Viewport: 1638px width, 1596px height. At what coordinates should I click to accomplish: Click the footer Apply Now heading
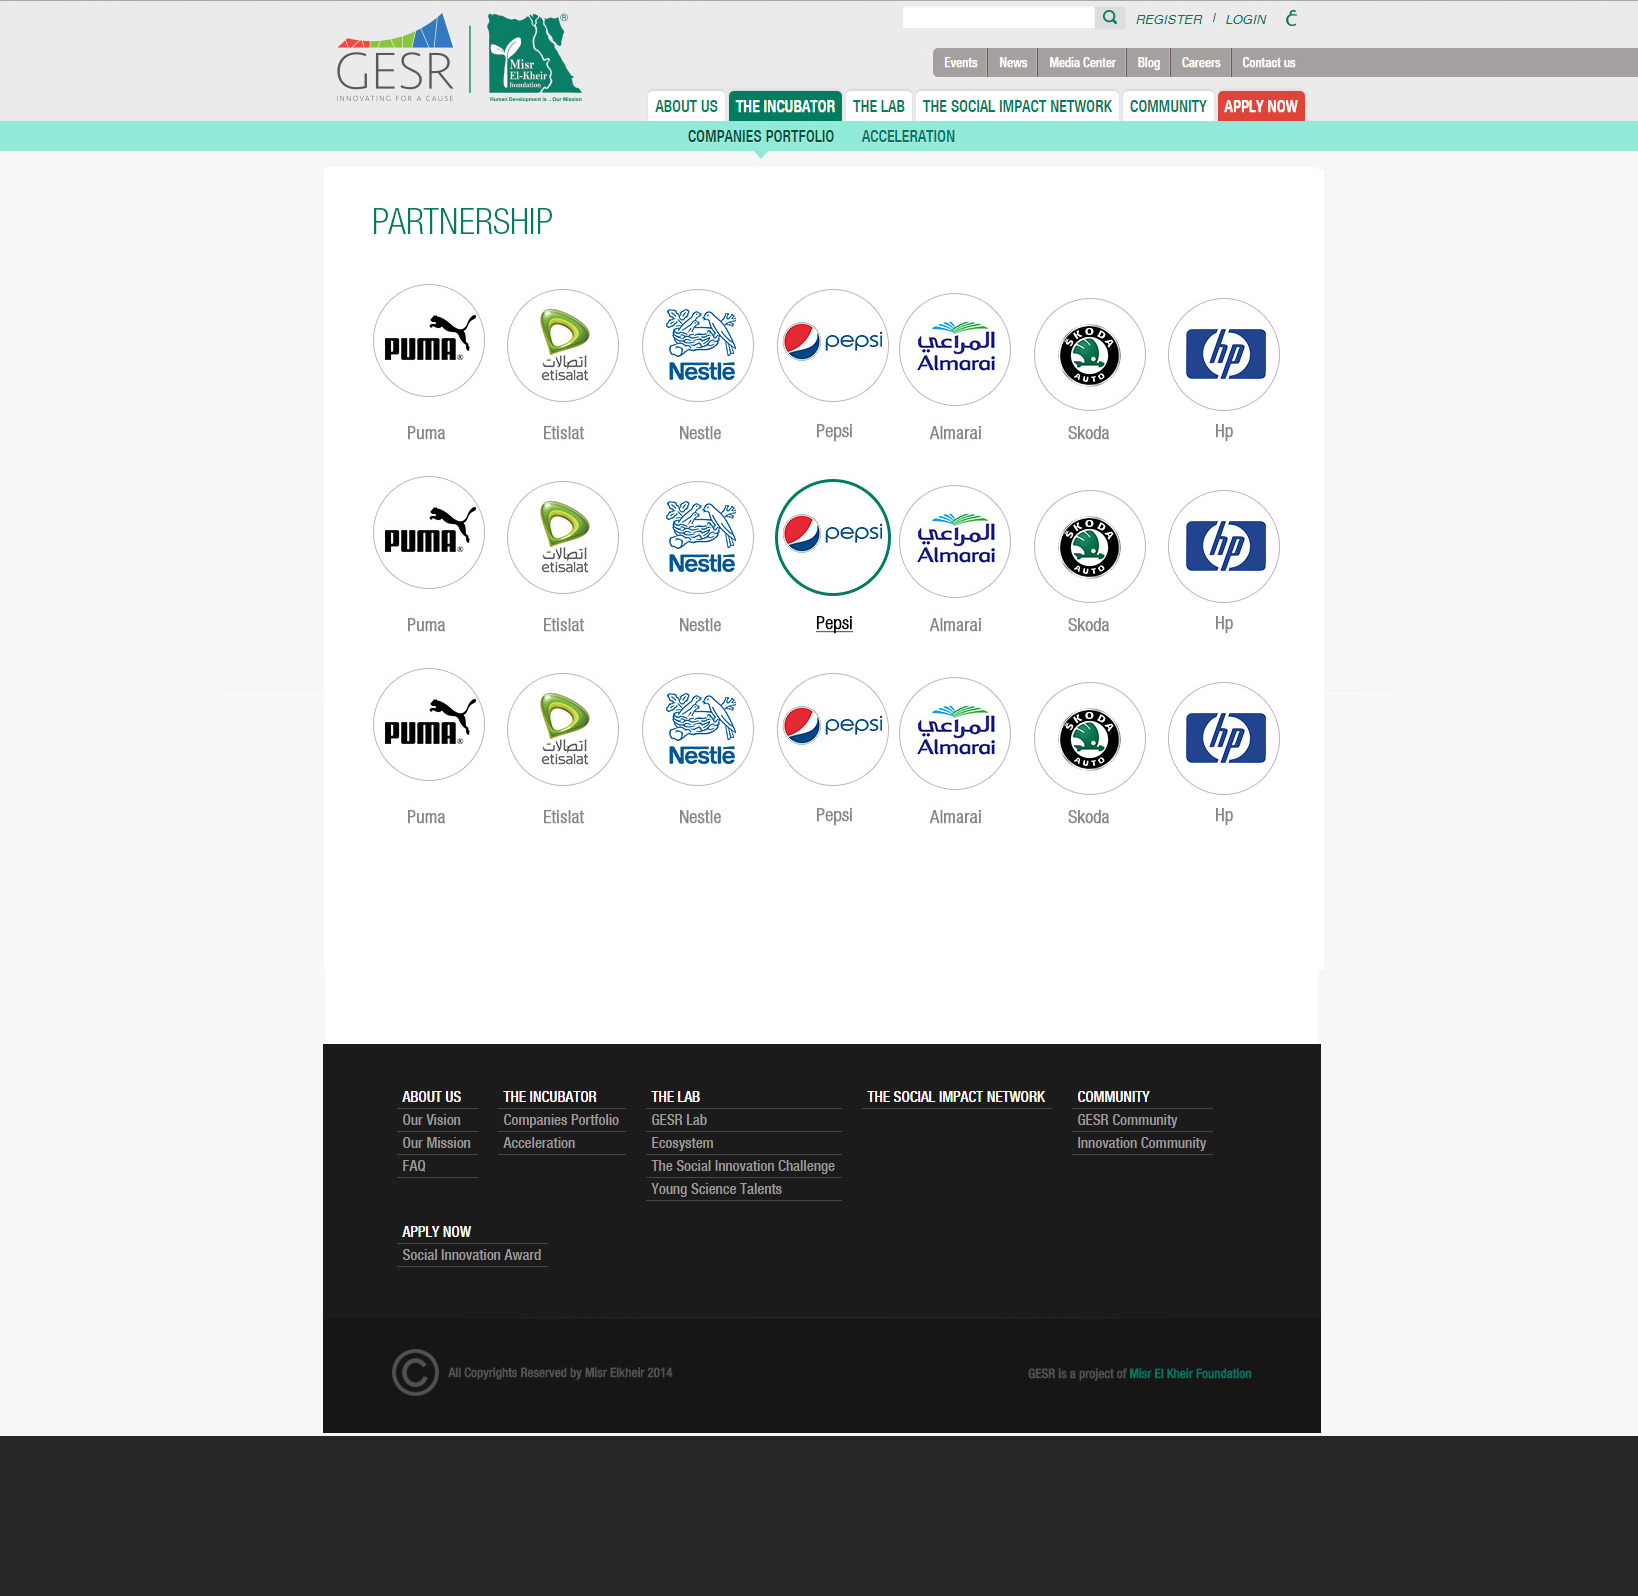(x=436, y=1232)
